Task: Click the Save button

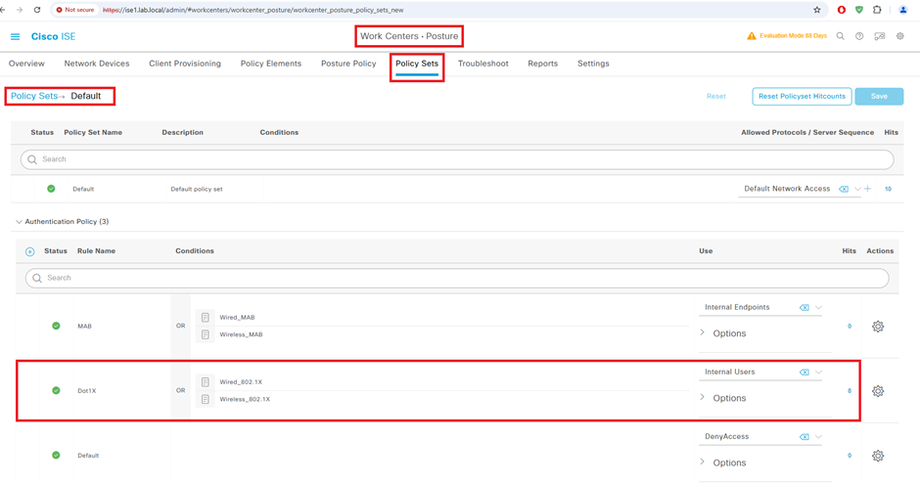Action: (879, 96)
